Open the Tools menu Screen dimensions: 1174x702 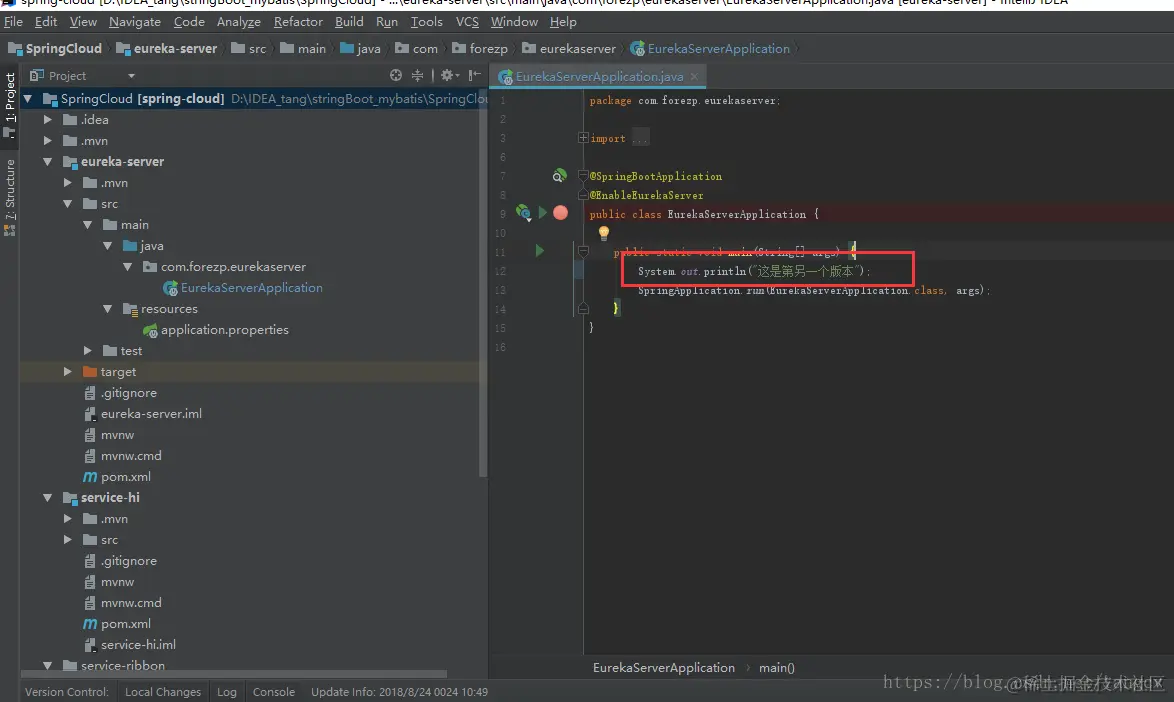[x=426, y=22]
